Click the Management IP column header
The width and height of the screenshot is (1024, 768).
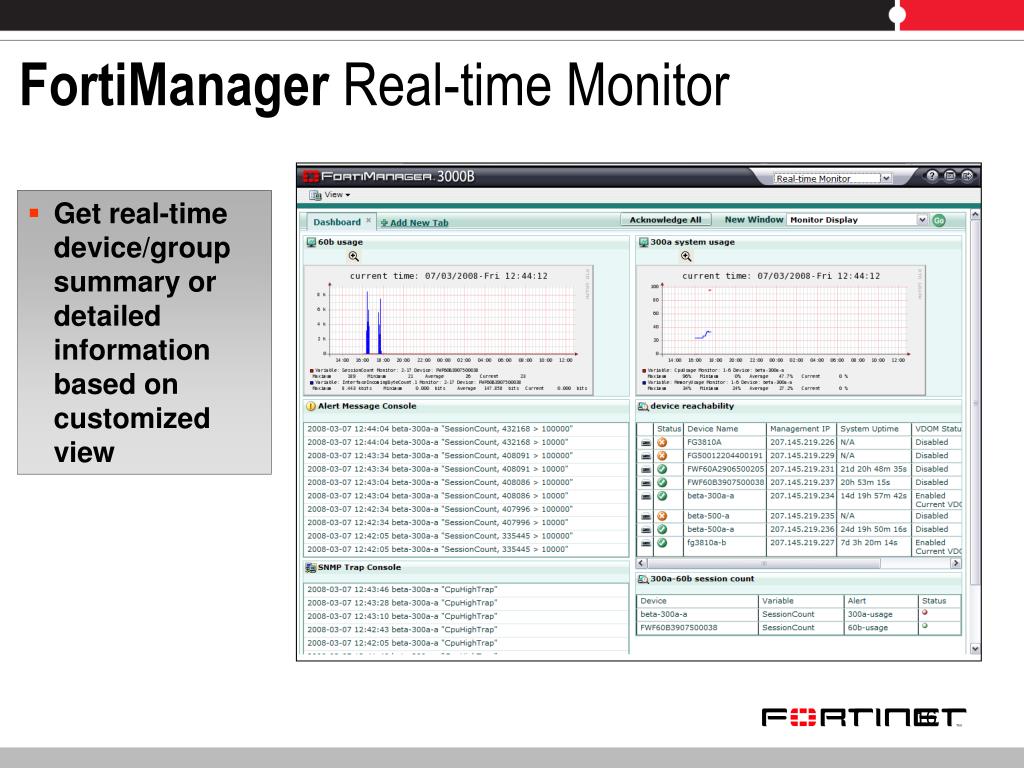coord(800,429)
